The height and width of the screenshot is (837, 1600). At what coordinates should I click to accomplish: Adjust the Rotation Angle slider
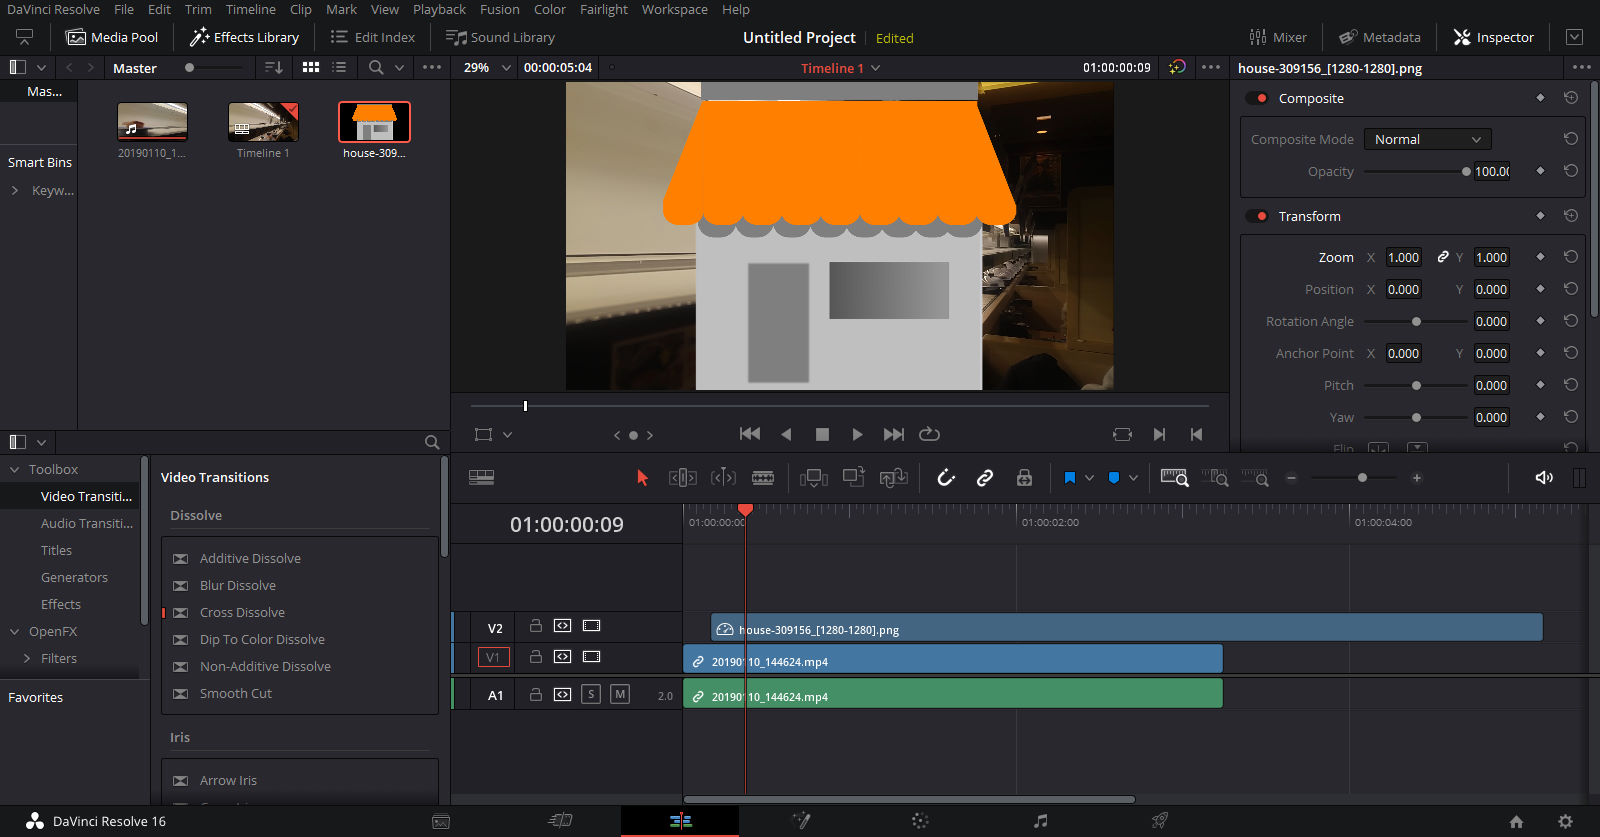(1416, 321)
